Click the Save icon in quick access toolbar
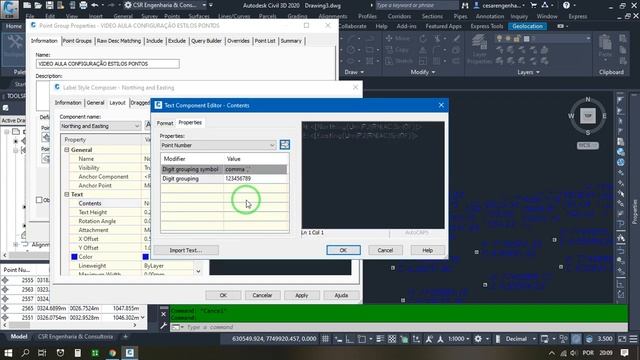Viewport: 640px width, 360px height. [x=49, y=5]
